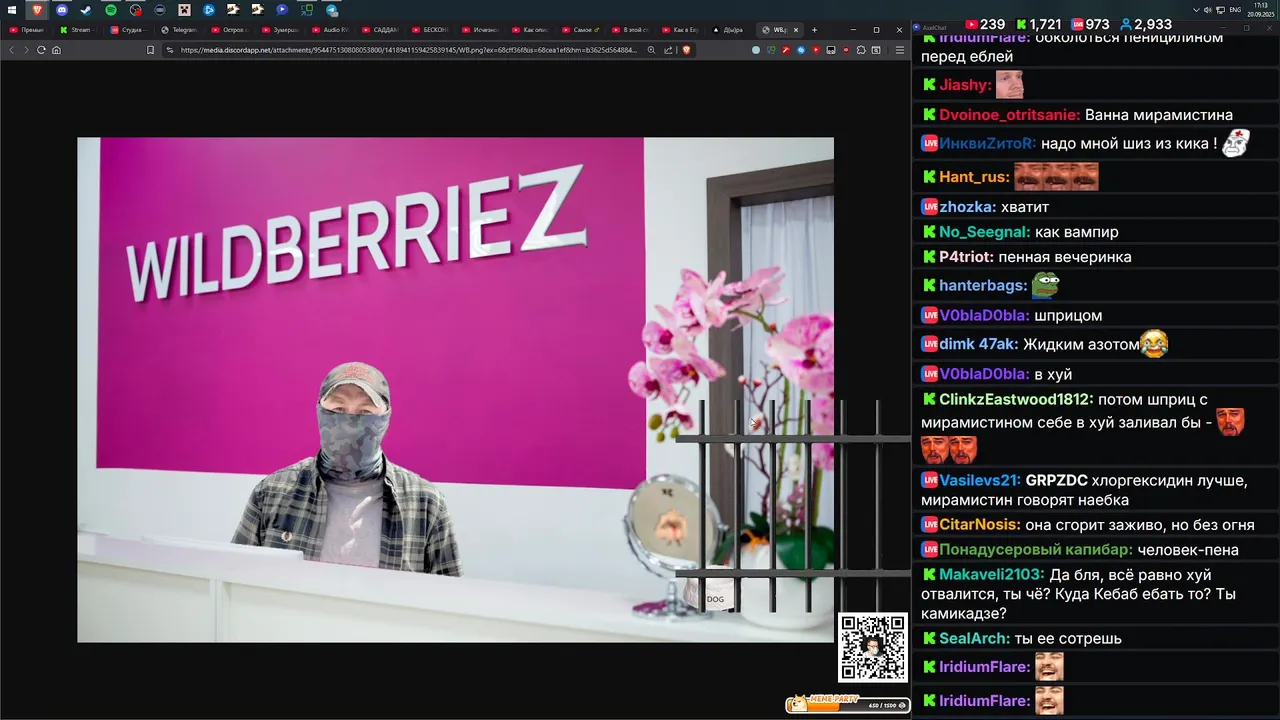Open a new browser tab
This screenshot has height=720, width=1280.
tap(814, 30)
